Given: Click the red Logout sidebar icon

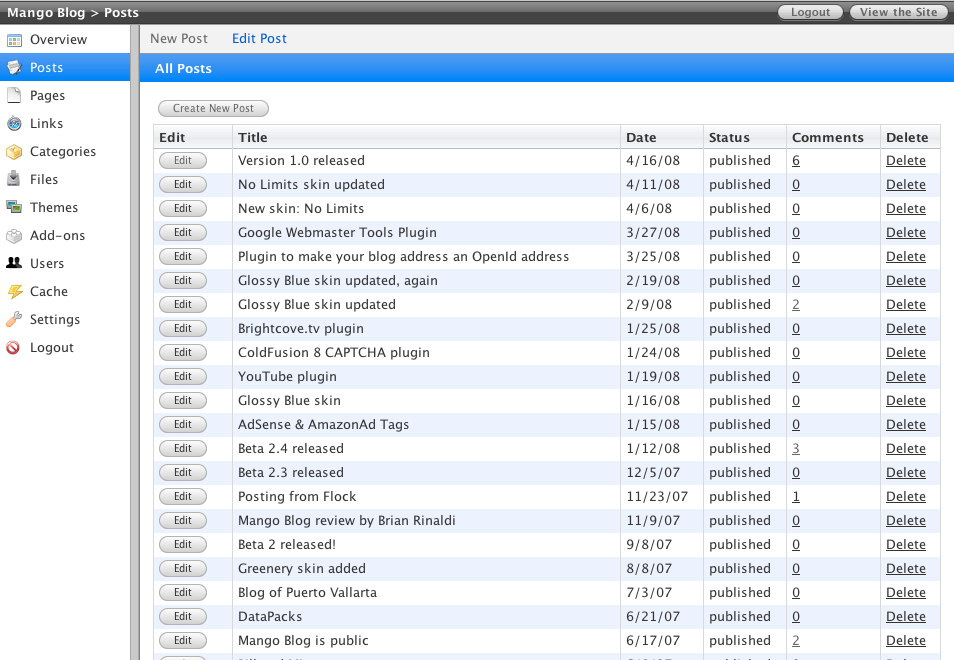Looking at the screenshot, I should tap(13, 347).
